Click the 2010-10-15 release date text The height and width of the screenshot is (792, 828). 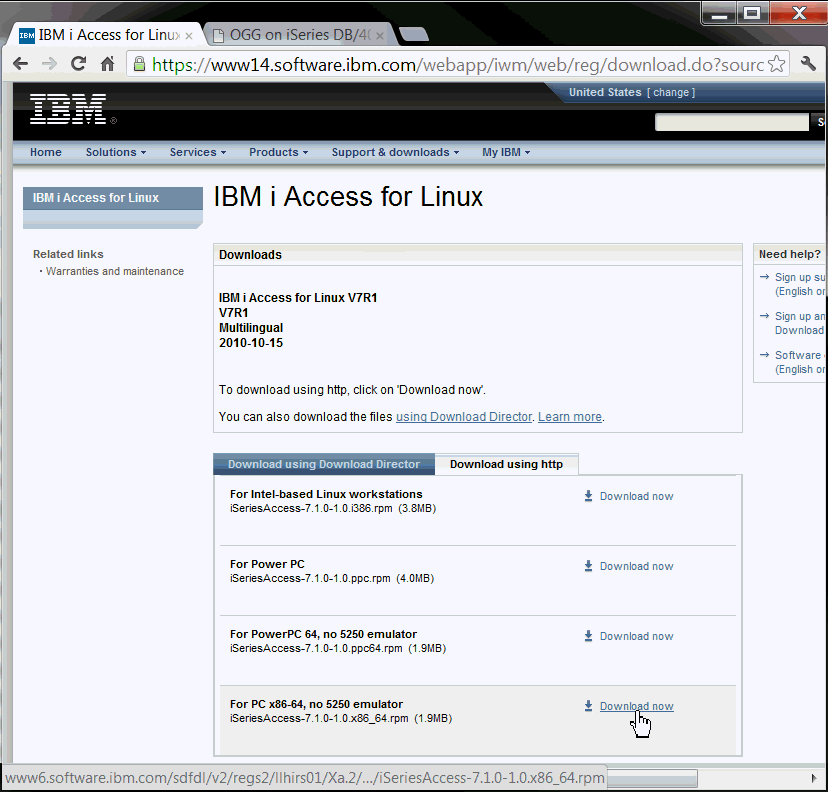(251, 343)
